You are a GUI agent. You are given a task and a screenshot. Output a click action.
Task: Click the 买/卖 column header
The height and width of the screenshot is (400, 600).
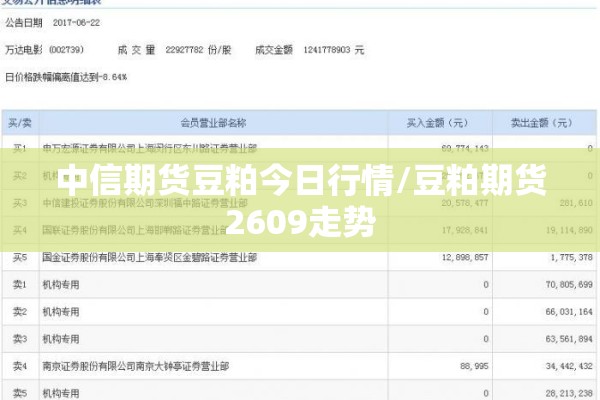[20, 123]
